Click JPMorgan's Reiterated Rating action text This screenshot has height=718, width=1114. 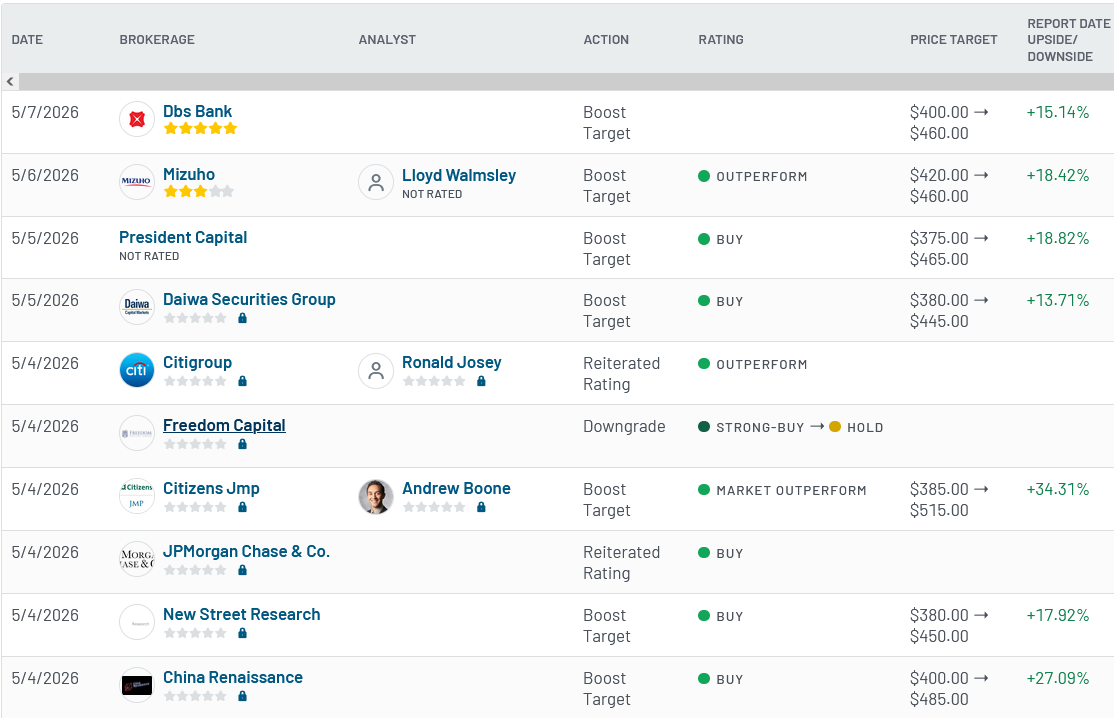click(x=622, y=562)
